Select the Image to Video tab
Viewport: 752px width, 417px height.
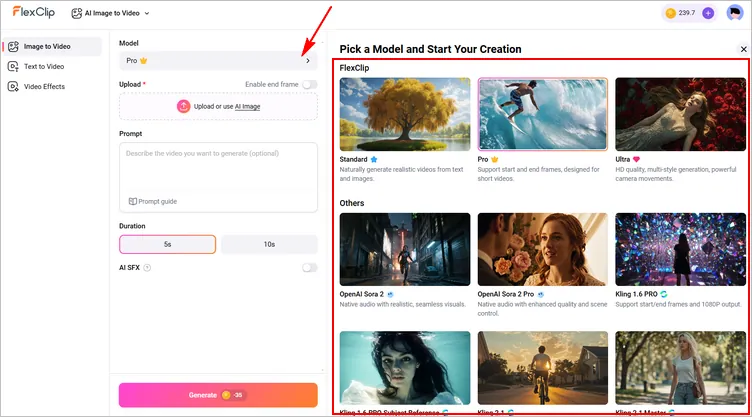coord(52,47)
